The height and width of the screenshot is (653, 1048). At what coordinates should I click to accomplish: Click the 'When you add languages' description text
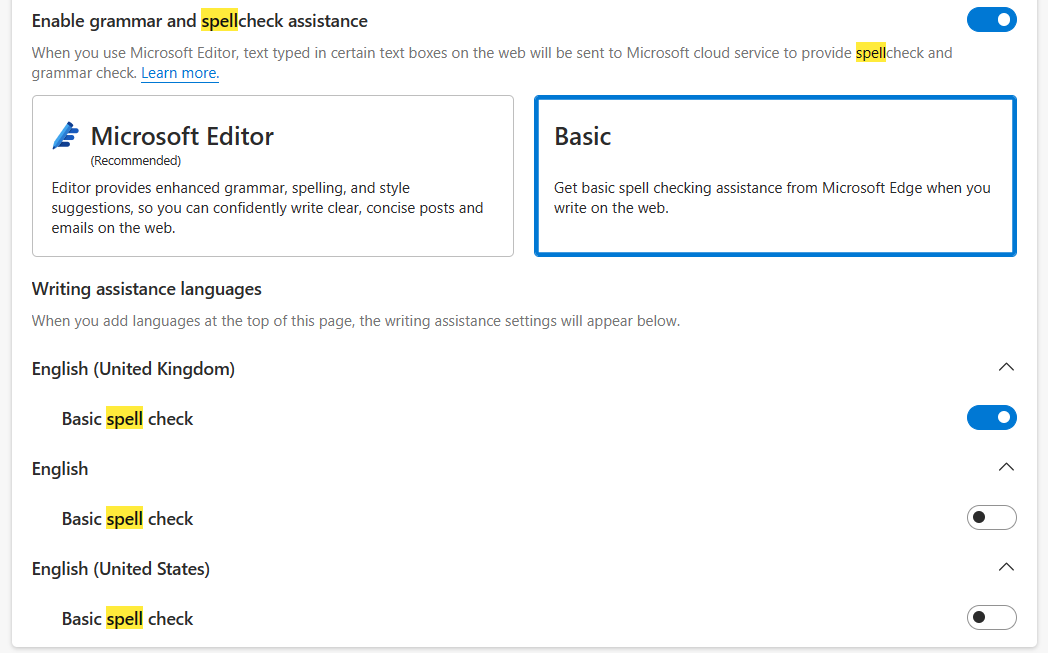pos(356,321)
